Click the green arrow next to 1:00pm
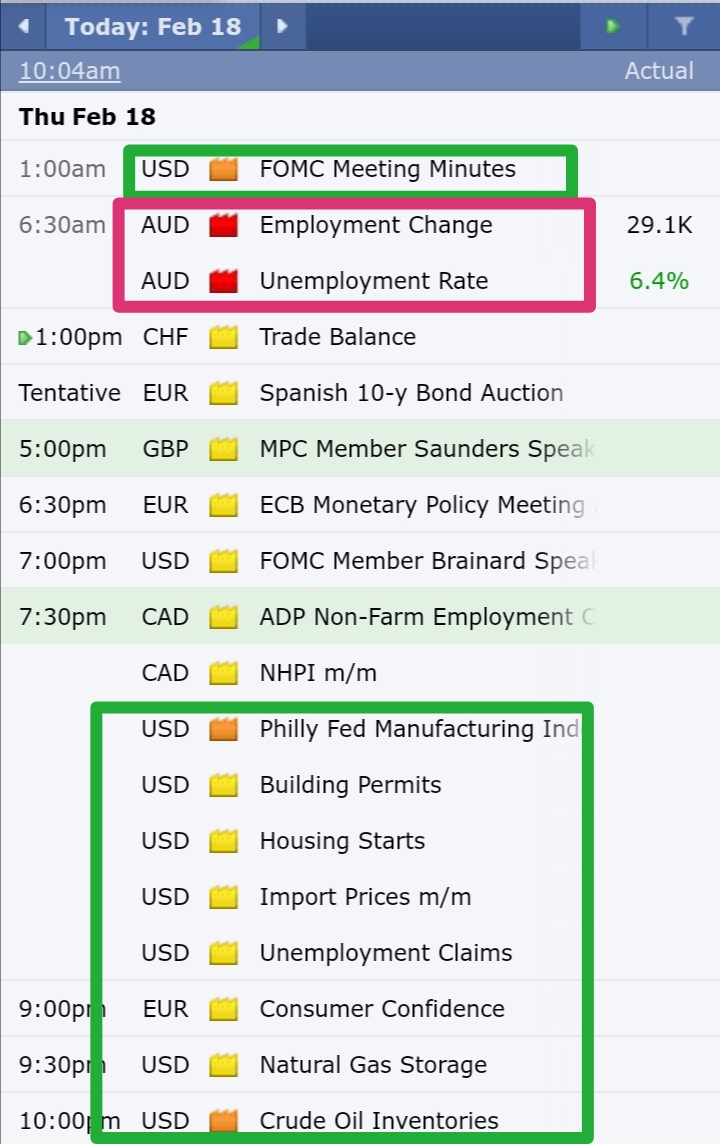Image resolution: width=720 pixels, height=1144 pixels. [x=25, y=338]
